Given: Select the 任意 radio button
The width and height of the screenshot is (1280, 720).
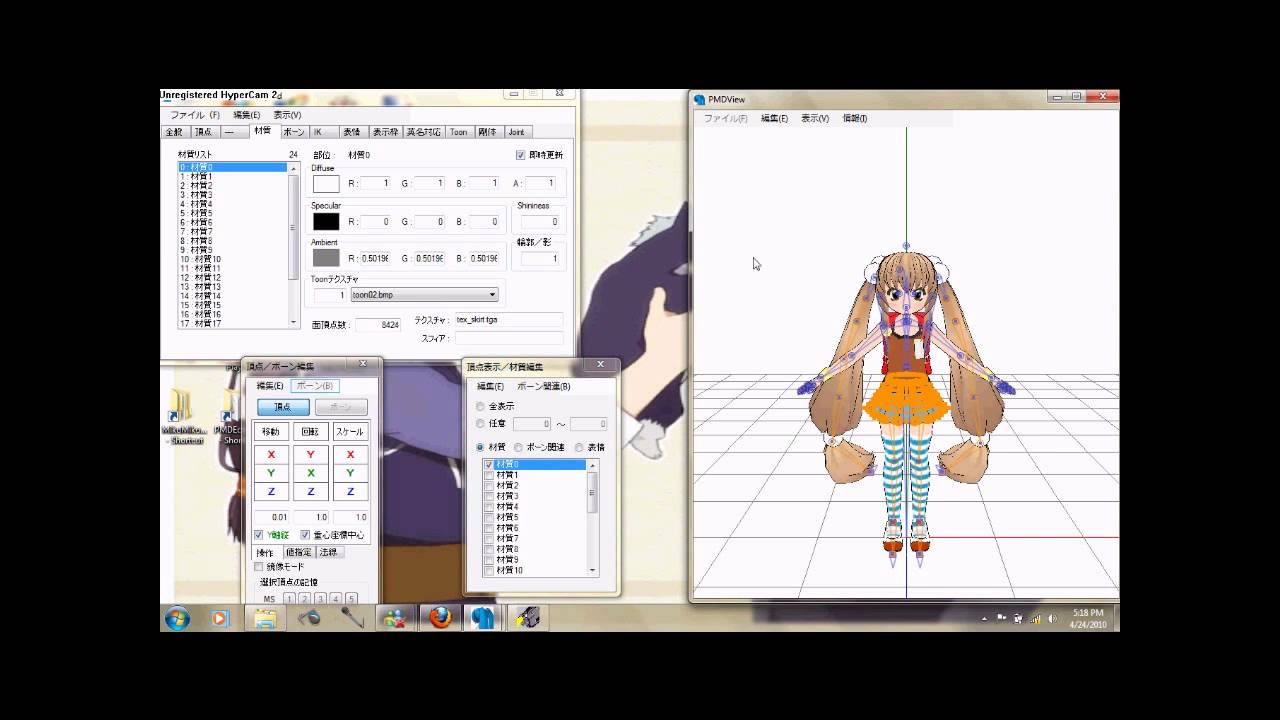Looking at the screenshot, I should 480,424.
